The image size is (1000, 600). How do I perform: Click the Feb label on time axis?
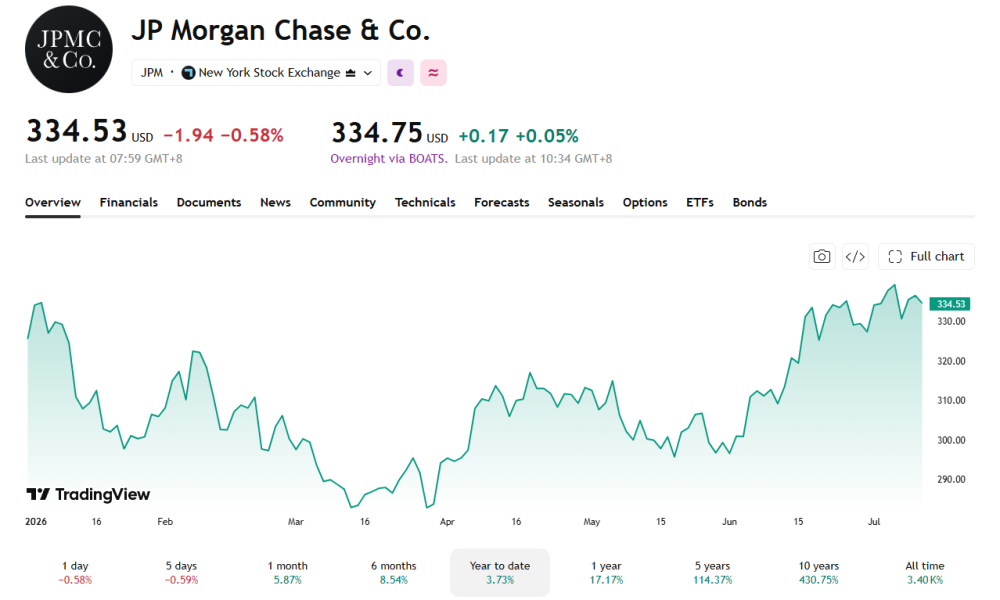(165, 522)
